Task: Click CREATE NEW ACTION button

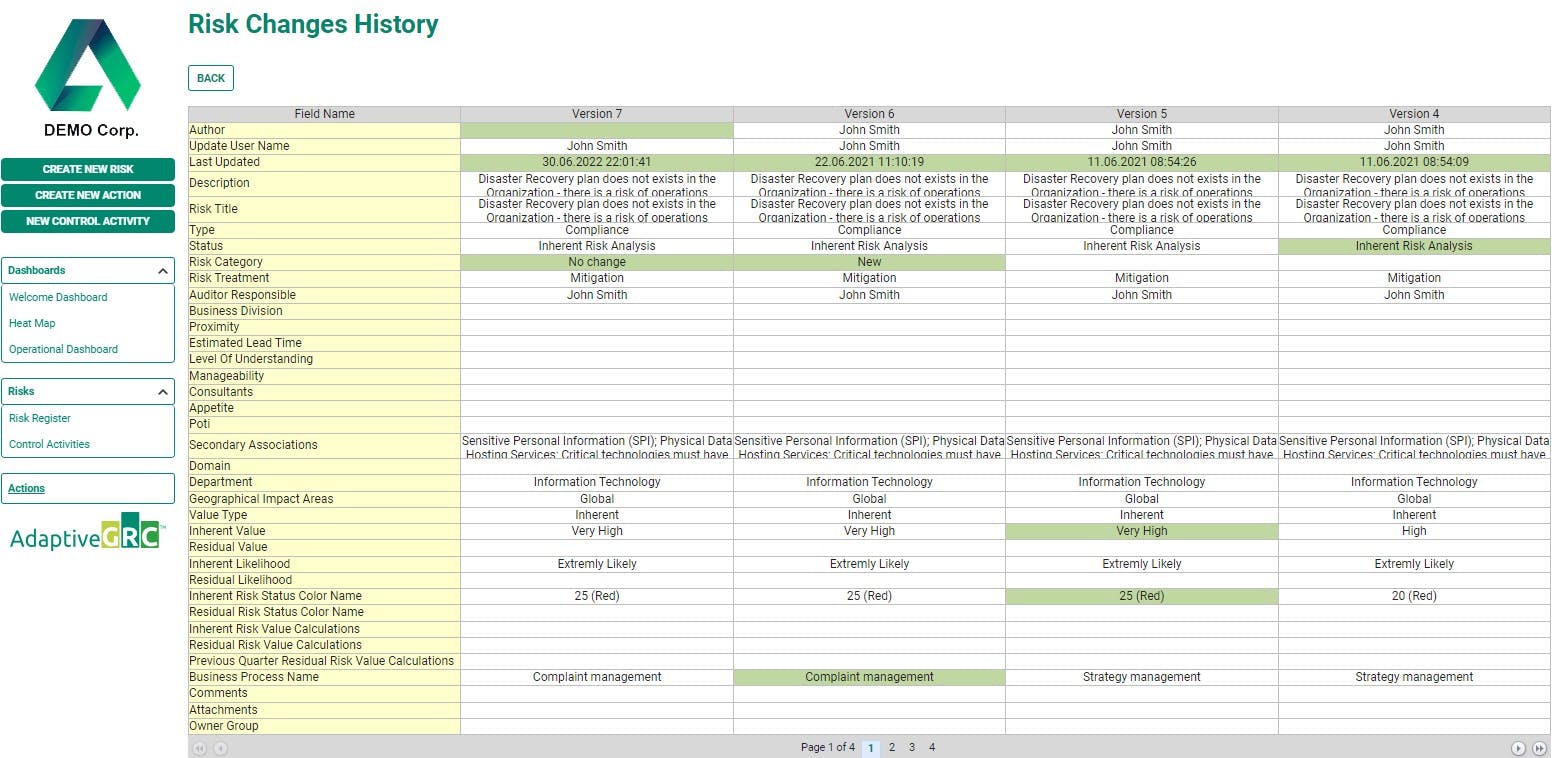Action: click(x=88, y=195)
